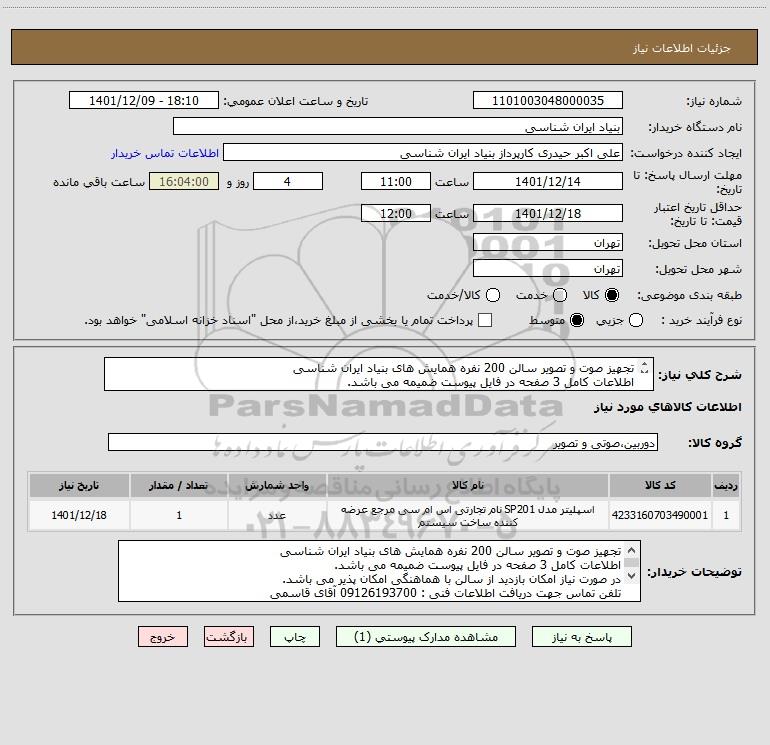Click the product name cell اسپلیتر مدل SP201

pyautogui.click(x=468, y=515)
